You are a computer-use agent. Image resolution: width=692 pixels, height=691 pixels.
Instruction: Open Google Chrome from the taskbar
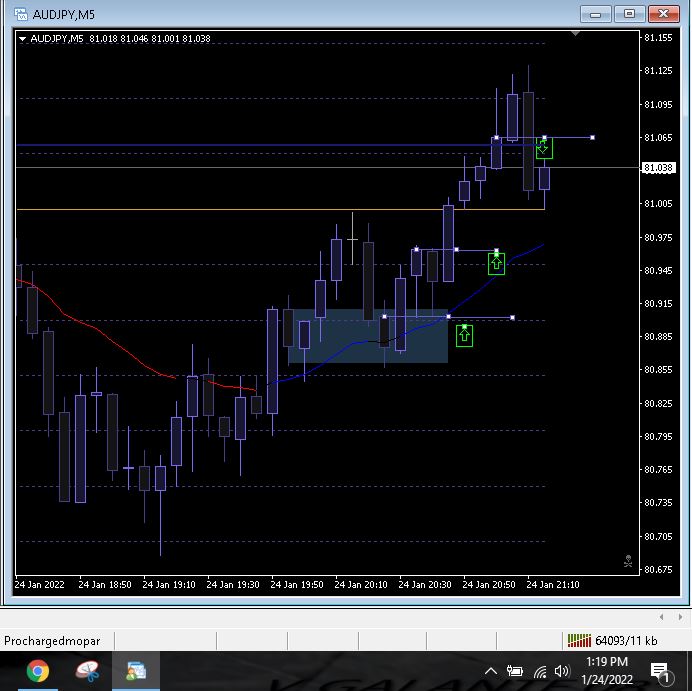[x=38, y=671]
